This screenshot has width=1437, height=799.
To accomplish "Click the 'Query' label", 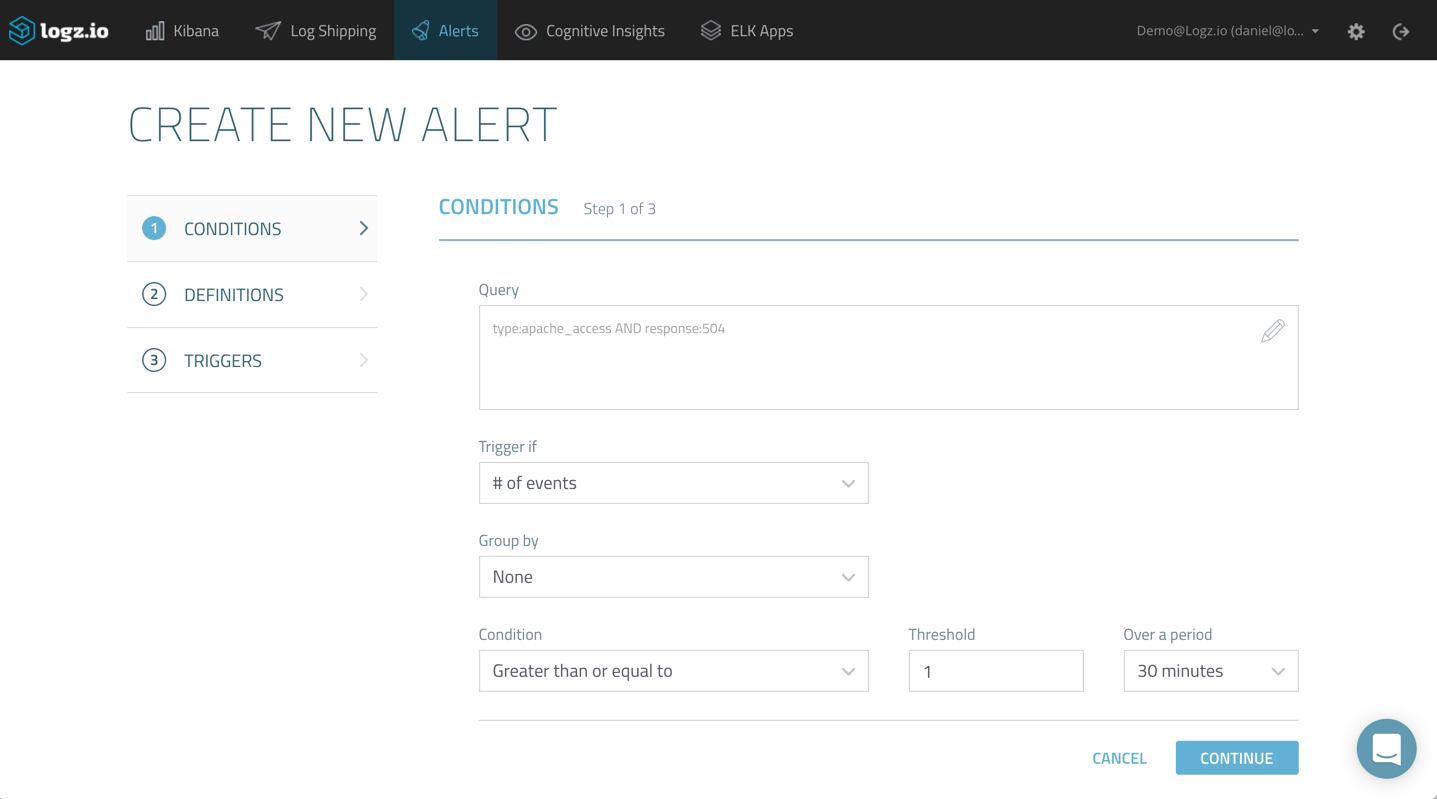I will [499, 290].
